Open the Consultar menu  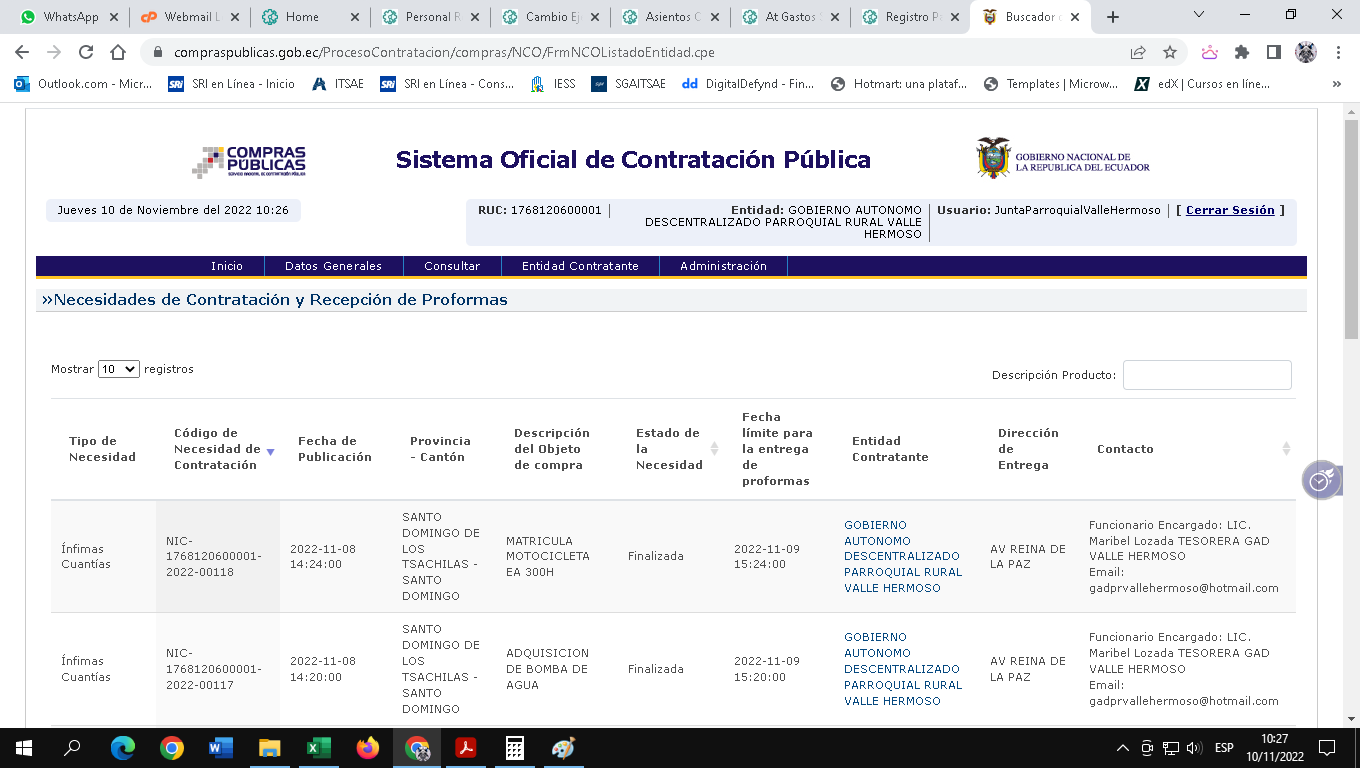(452, 266)
